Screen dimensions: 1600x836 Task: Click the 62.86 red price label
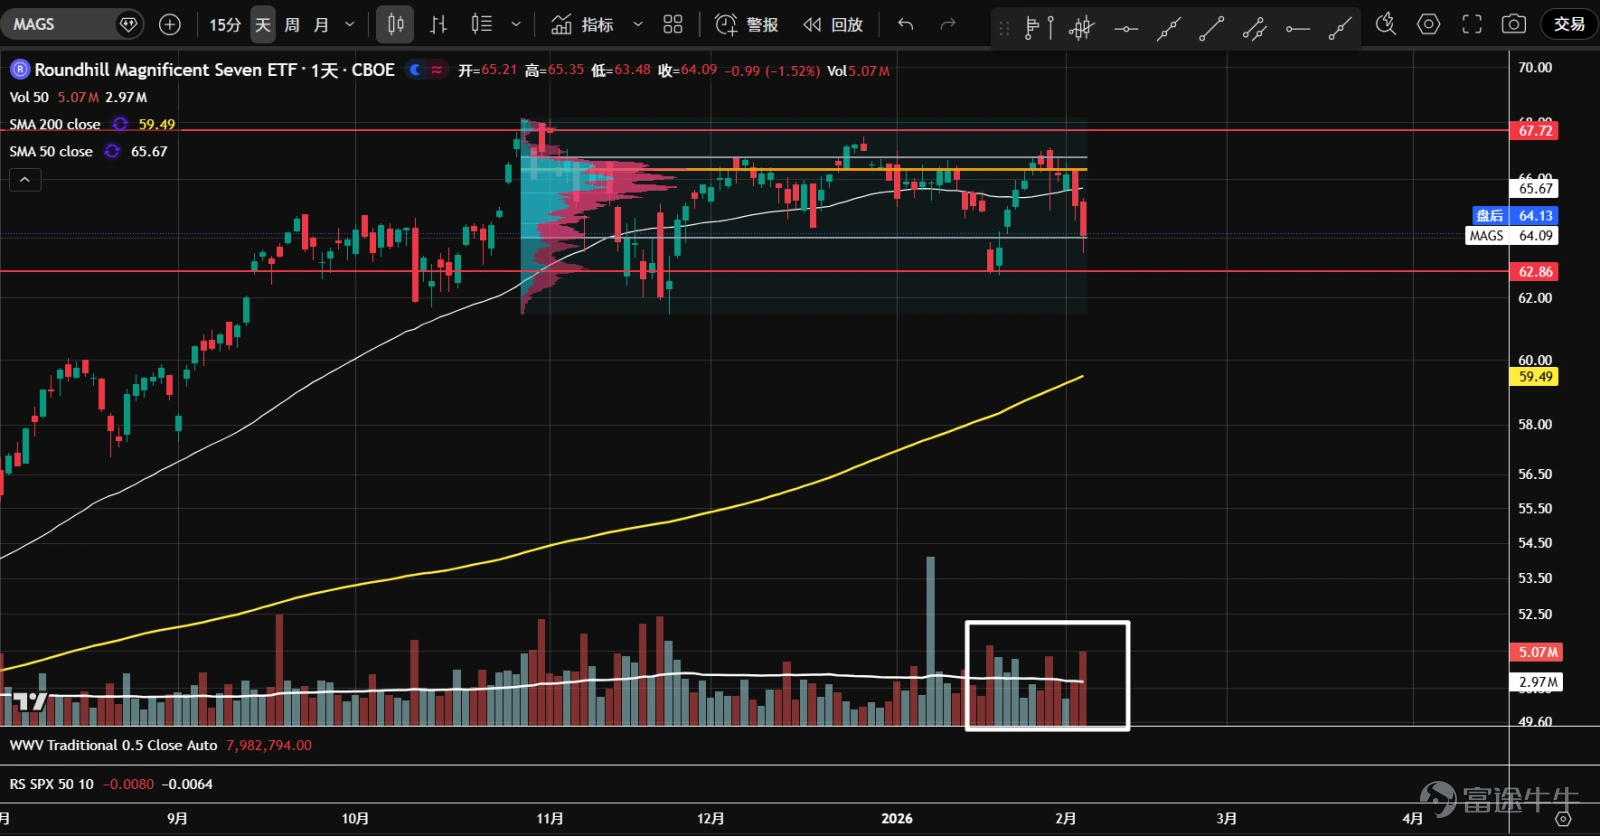pos(1535,272)
